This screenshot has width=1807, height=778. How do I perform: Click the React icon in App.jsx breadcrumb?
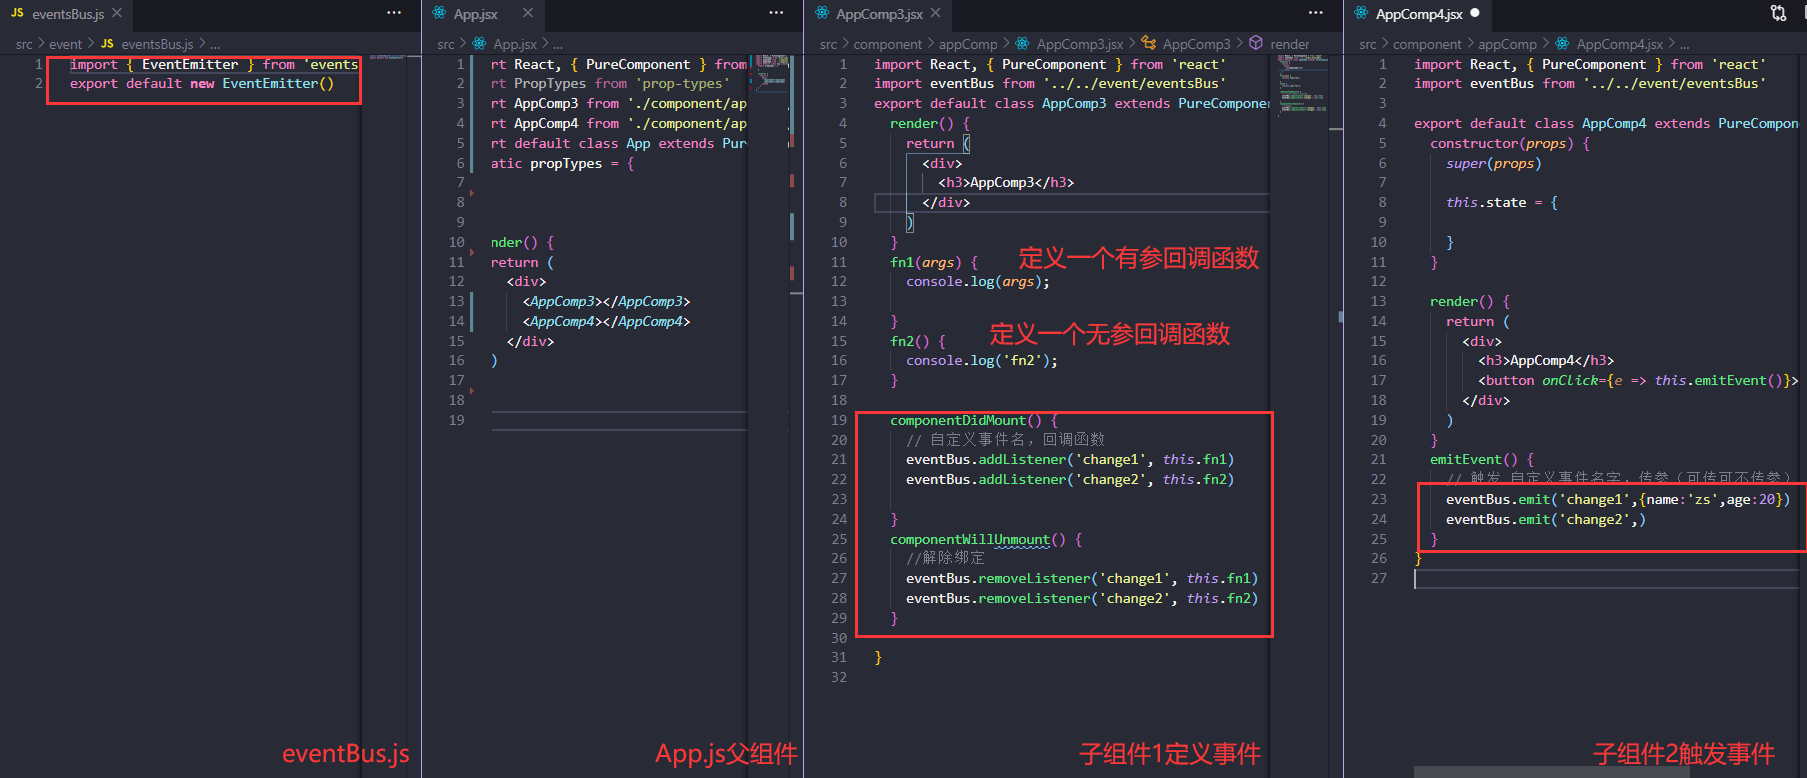[x=479, y=44]
